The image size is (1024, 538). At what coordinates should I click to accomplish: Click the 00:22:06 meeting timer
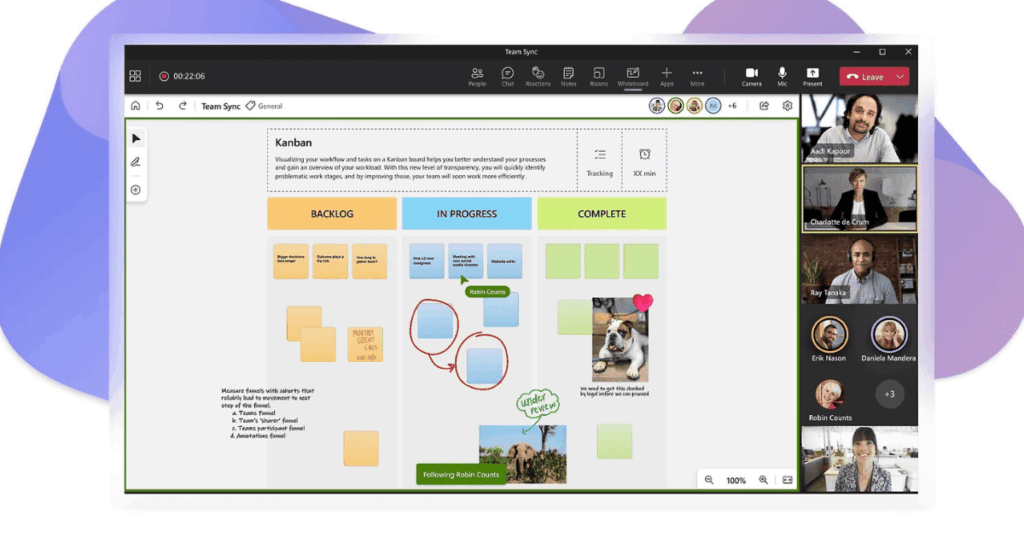[x=189, y=76]
